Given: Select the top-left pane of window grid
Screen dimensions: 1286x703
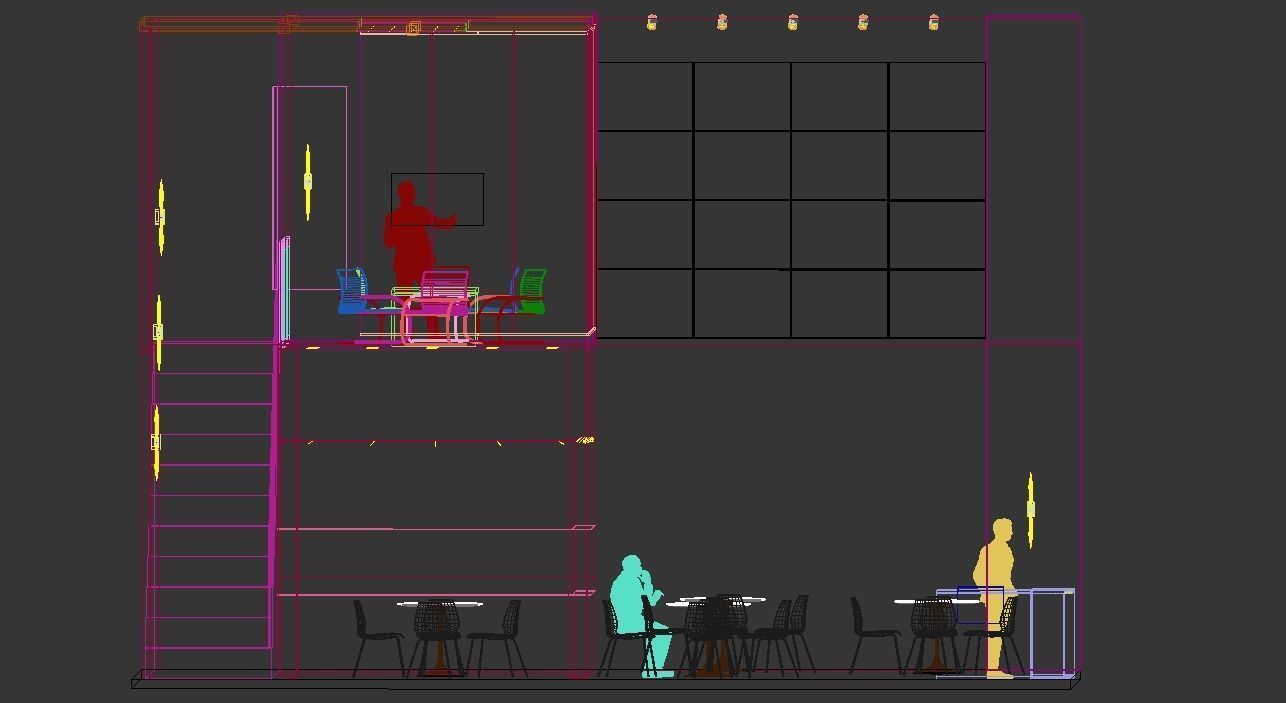Looking at the screenshot, I should coord(645,96).
